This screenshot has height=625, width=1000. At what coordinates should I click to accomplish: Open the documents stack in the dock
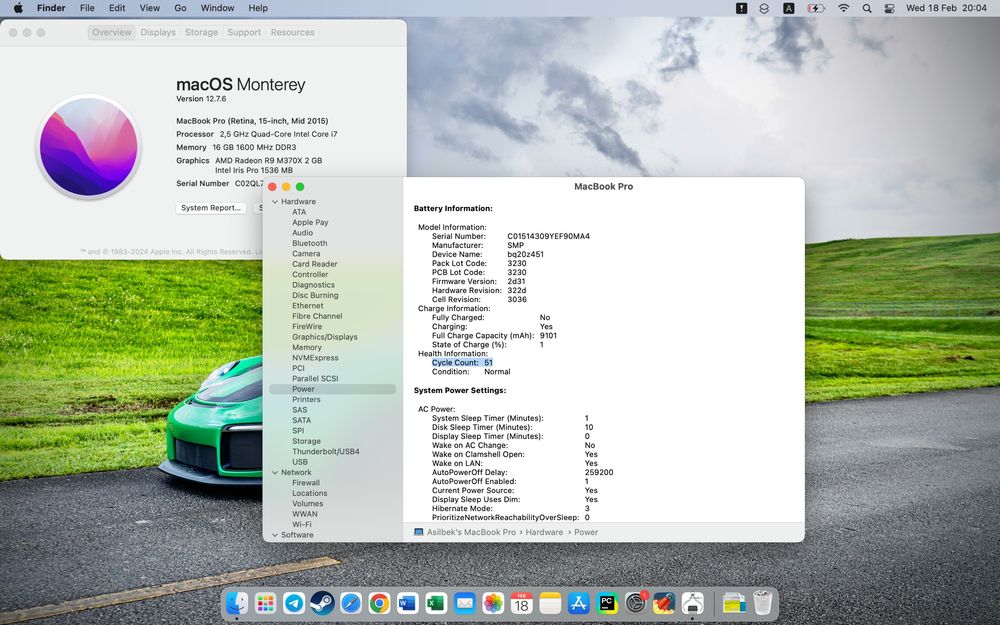(x=734, y=603)
